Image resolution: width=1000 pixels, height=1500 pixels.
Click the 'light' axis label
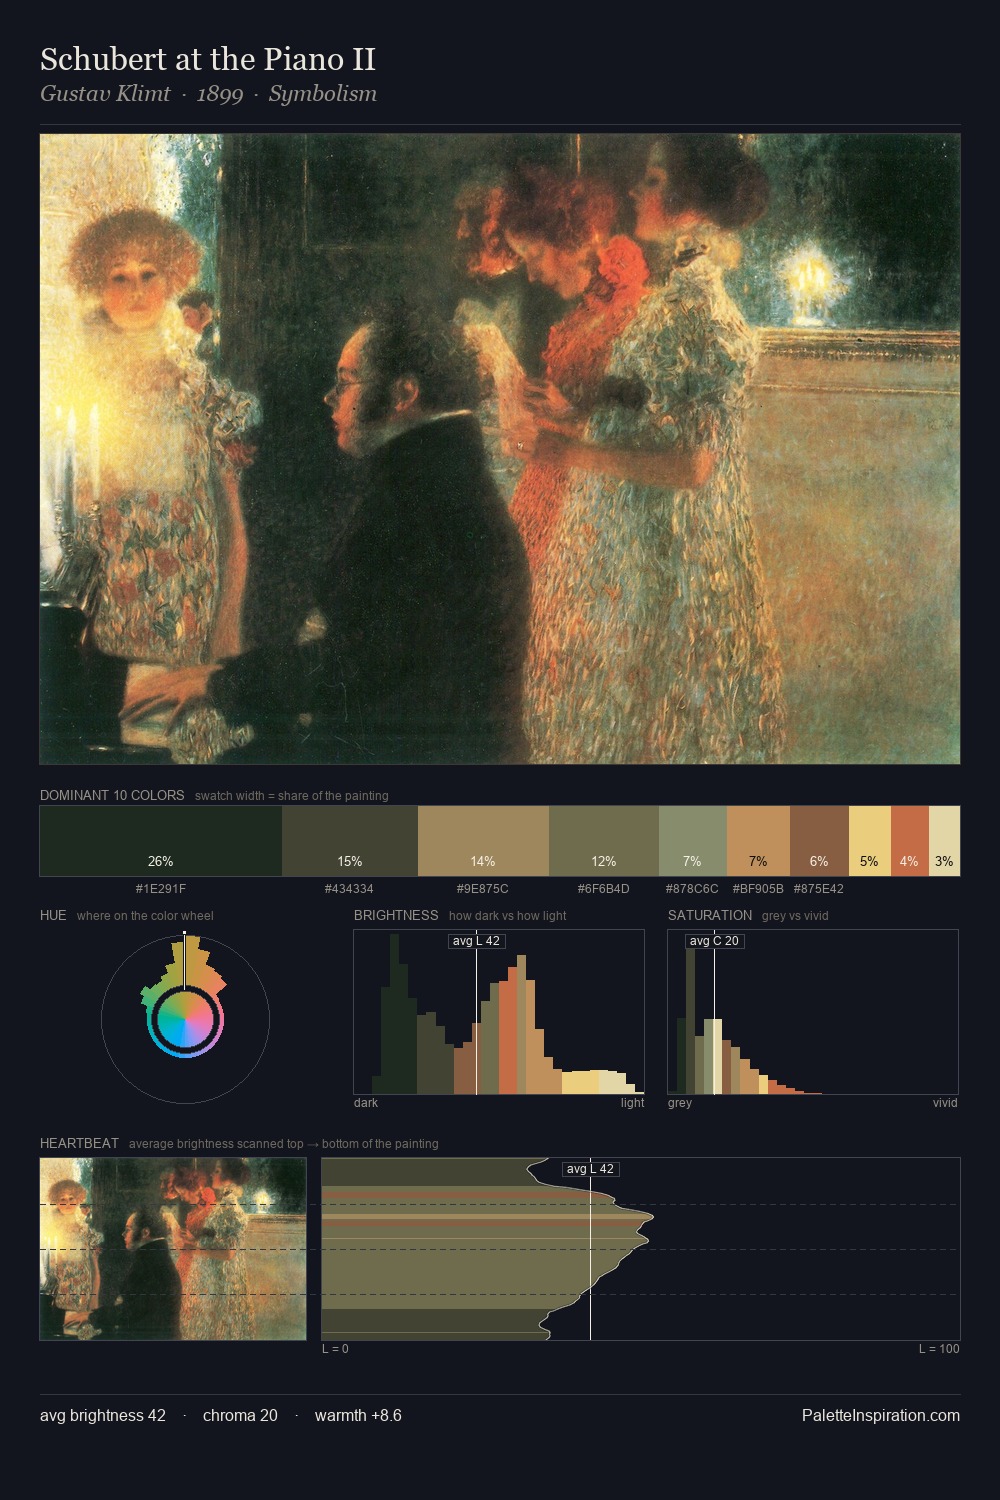click(633, 1103)
